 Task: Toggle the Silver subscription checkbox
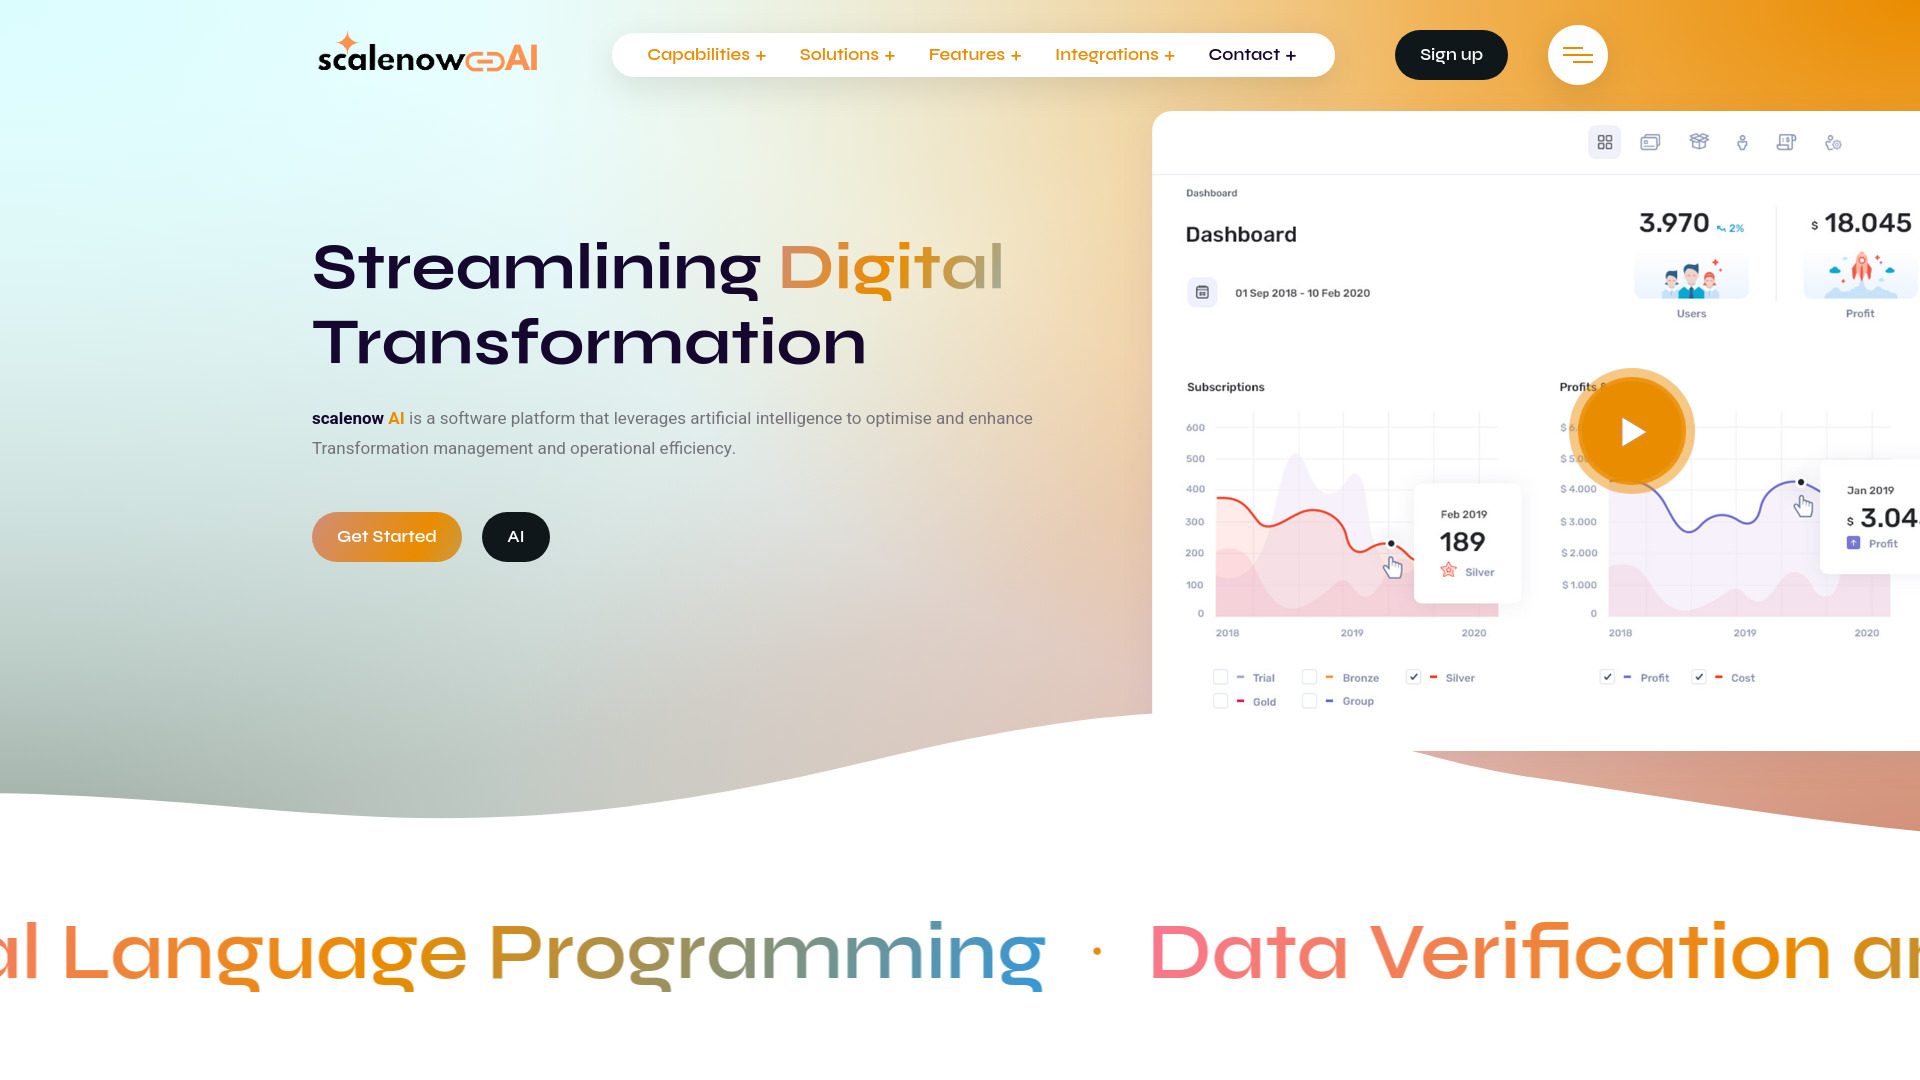[x=1412, y=676]
